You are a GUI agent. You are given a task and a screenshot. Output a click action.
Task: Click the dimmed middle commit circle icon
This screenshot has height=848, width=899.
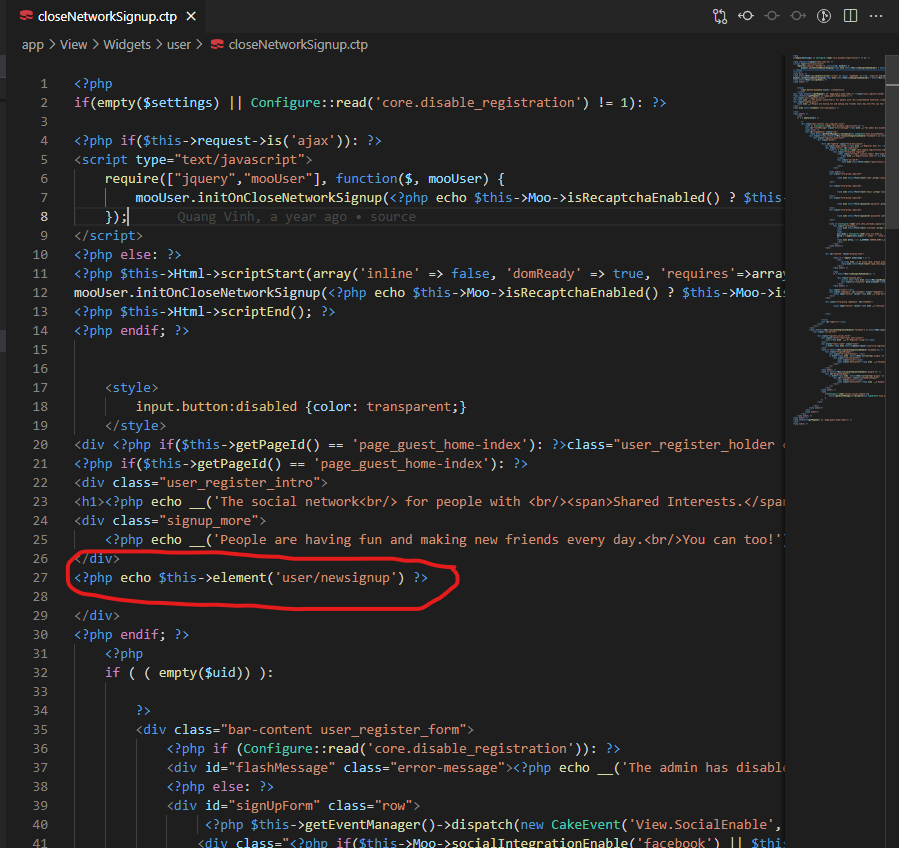pos(772,16)
